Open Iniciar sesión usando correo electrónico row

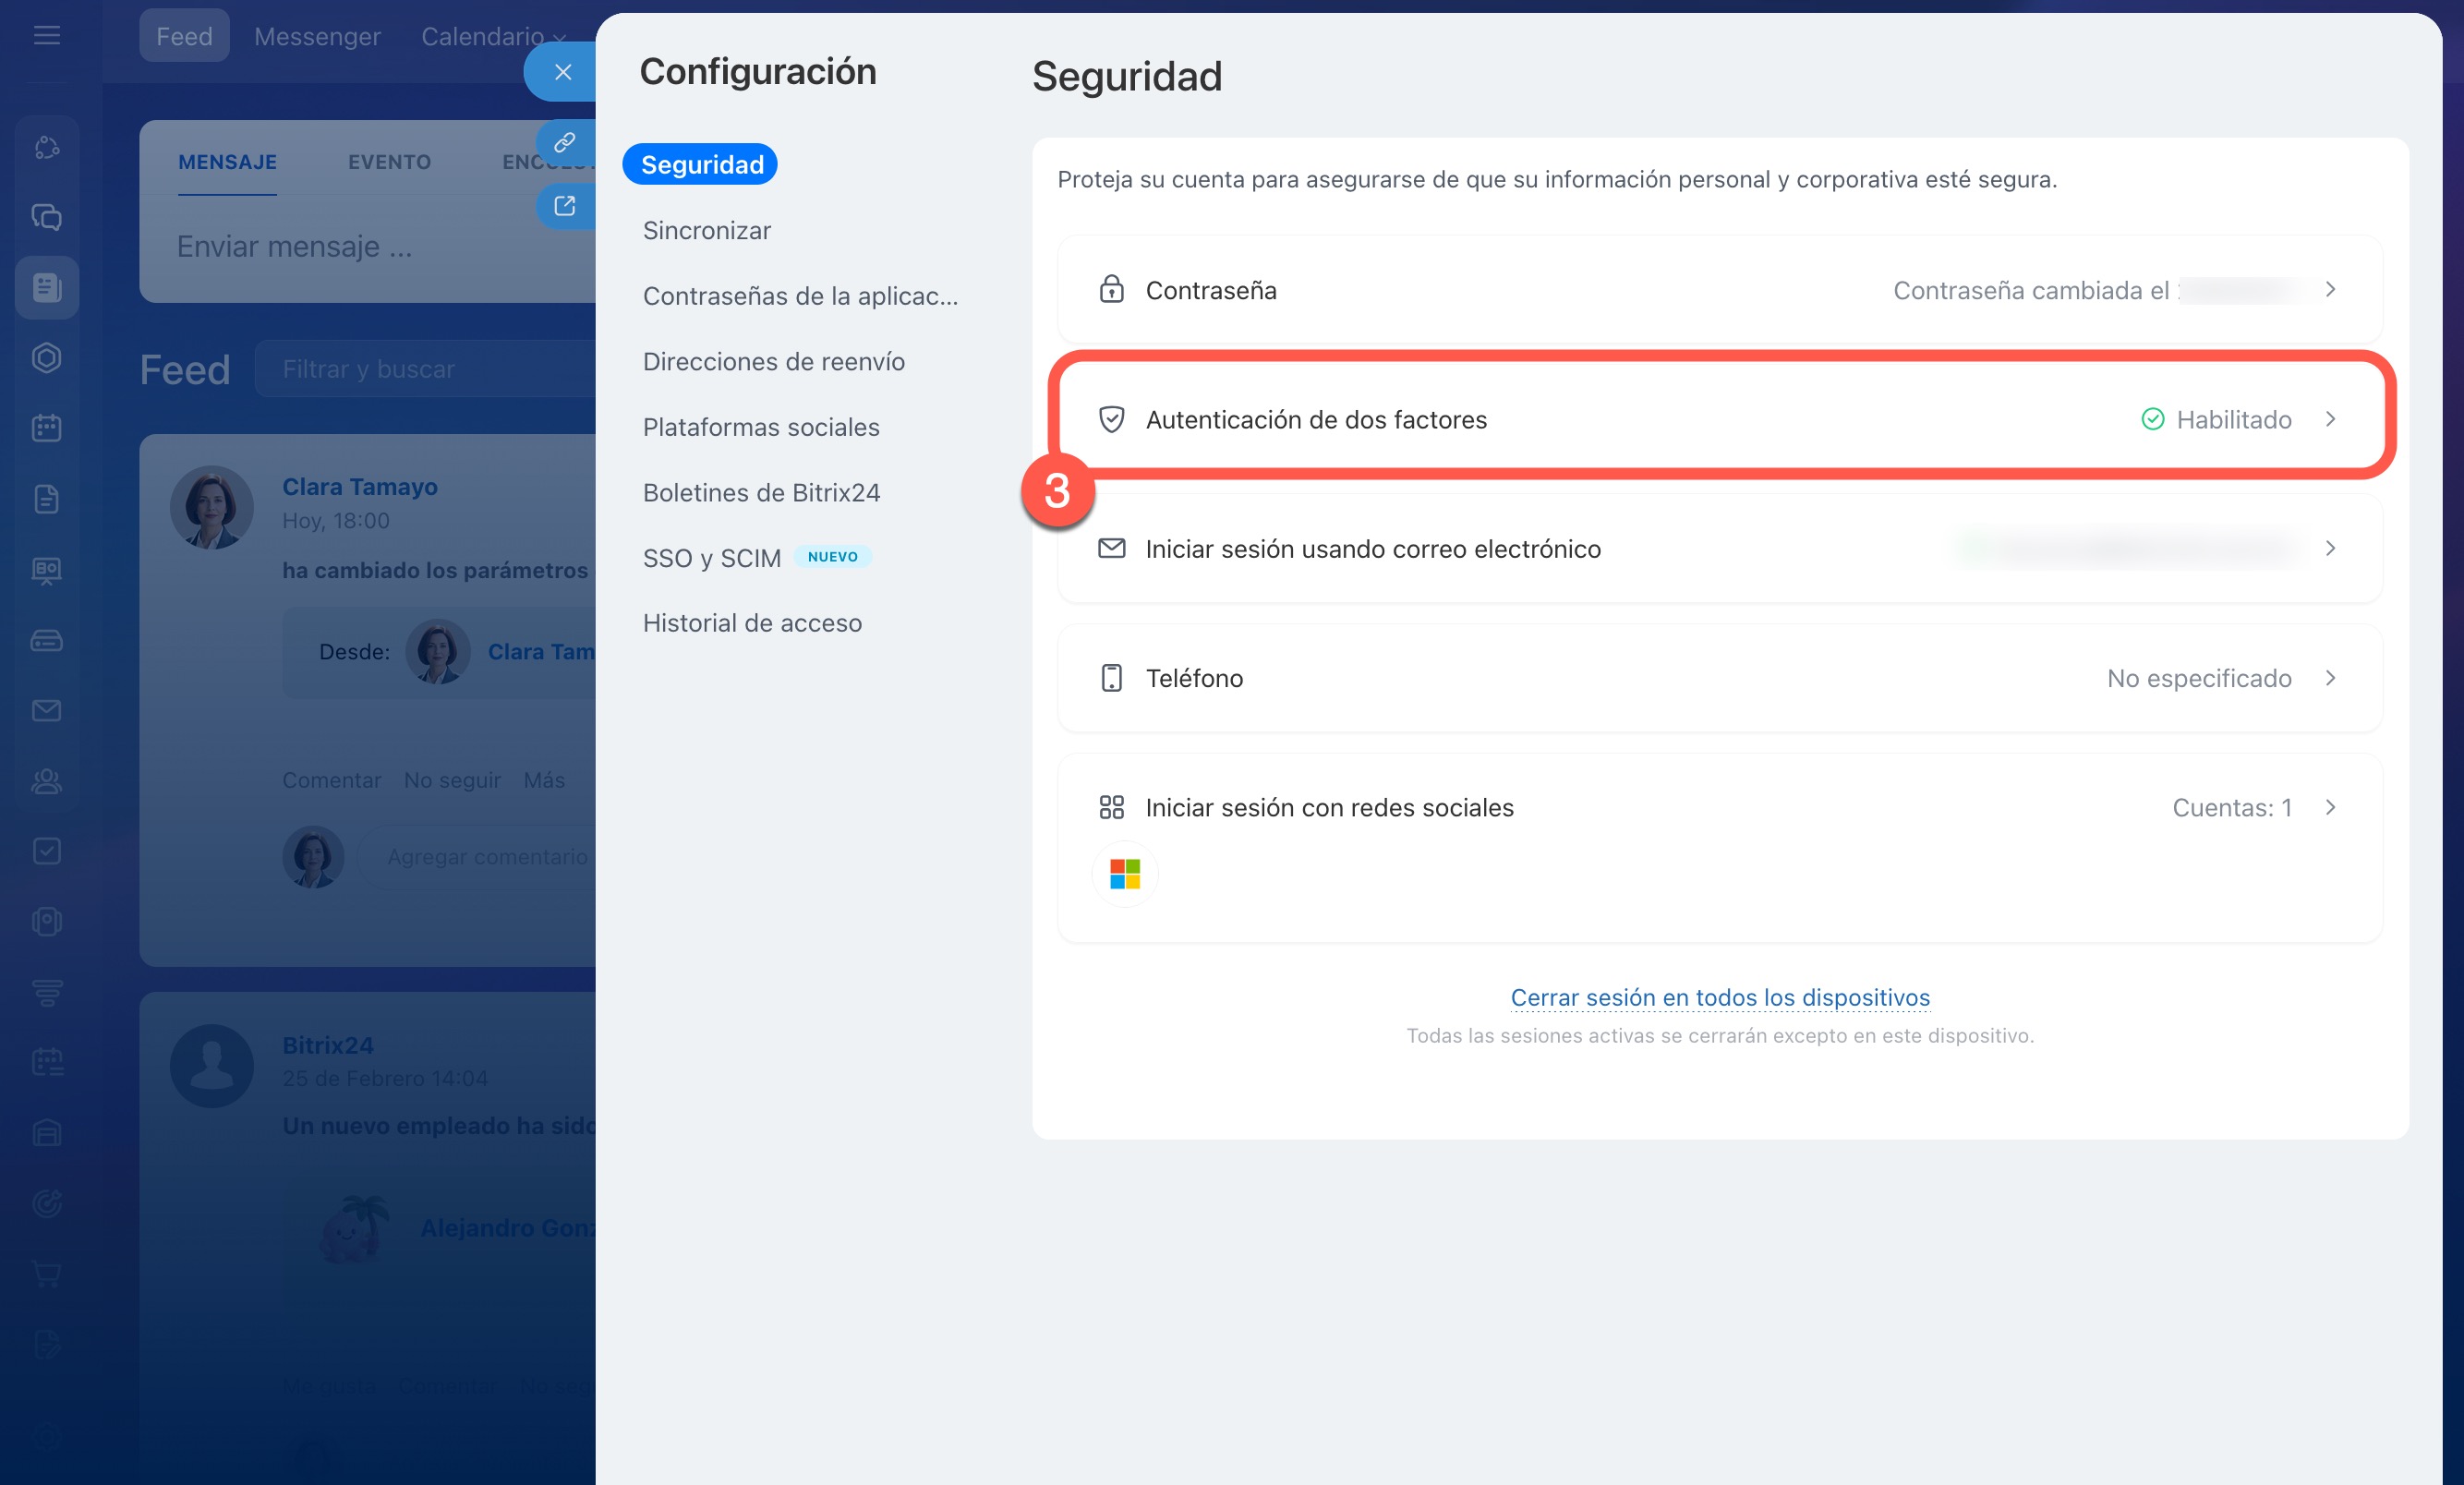pyautogui.click(x=1372, y=549)
